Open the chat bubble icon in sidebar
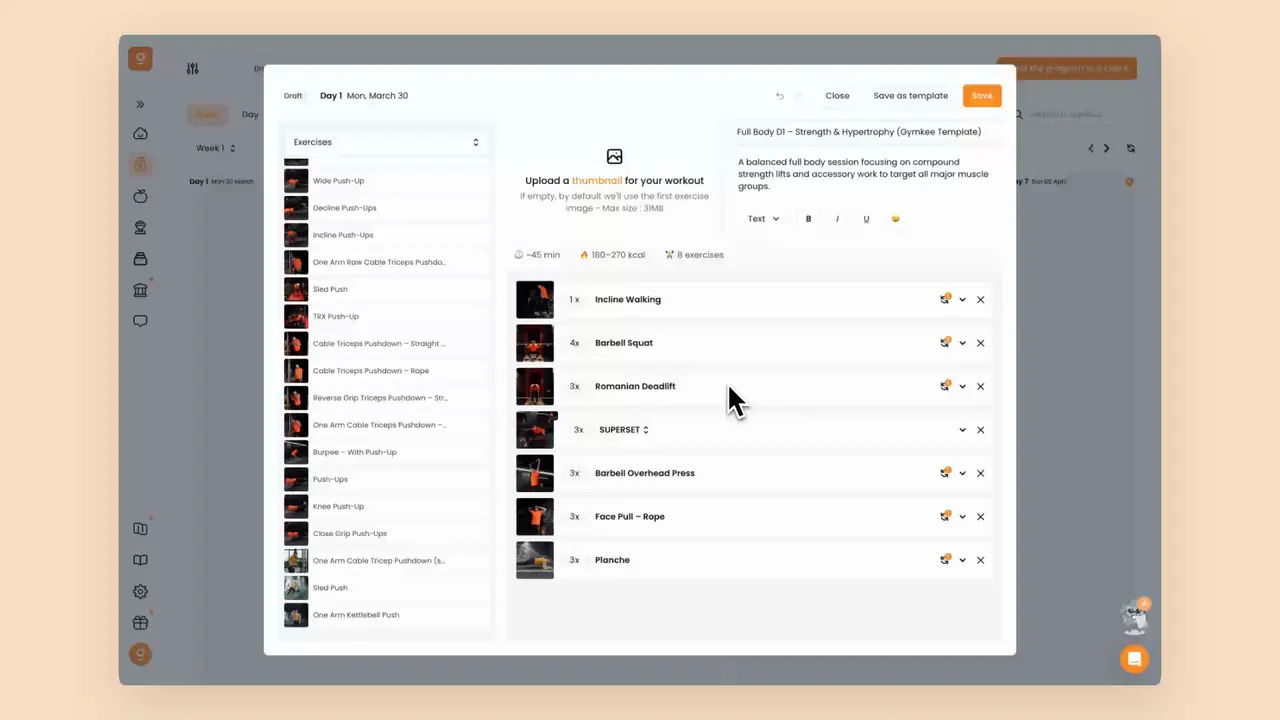This screenshot has height=720, width=1280. click(140, 321)
